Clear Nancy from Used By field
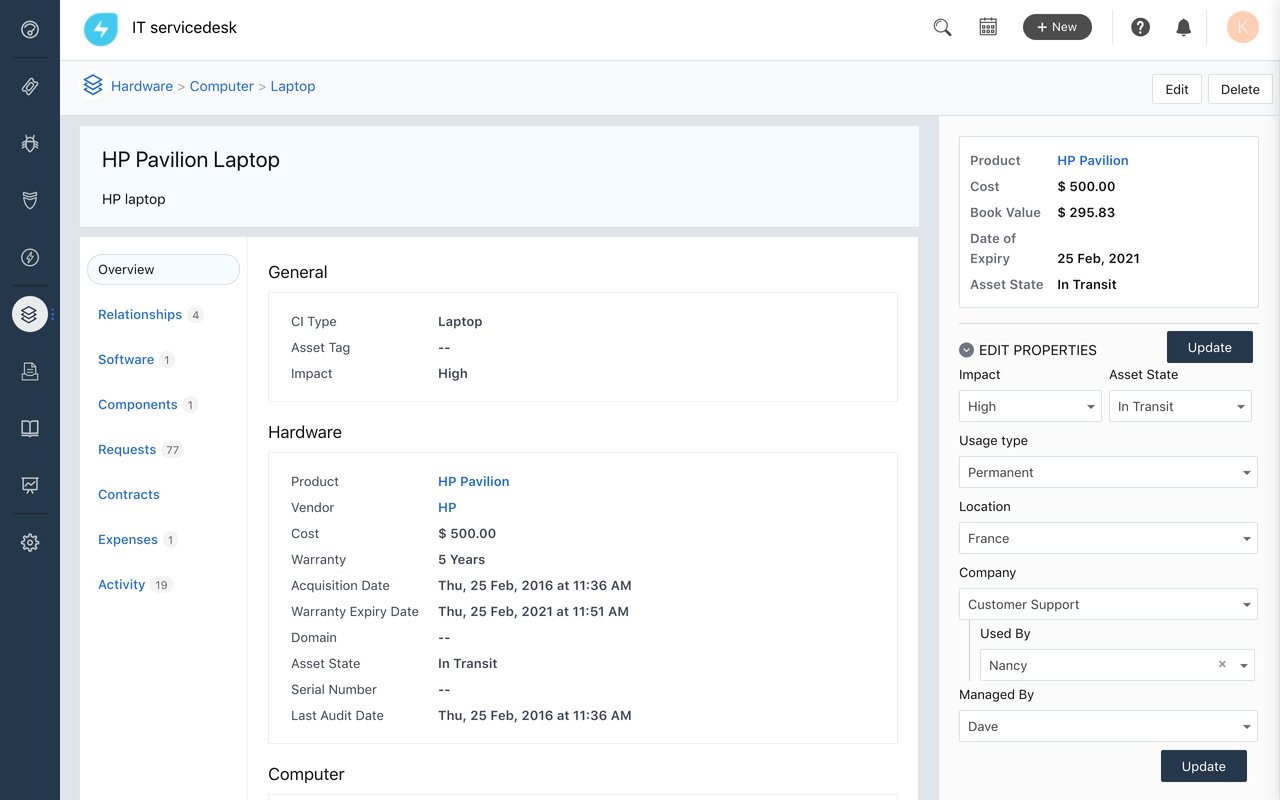 (1222, 664)
